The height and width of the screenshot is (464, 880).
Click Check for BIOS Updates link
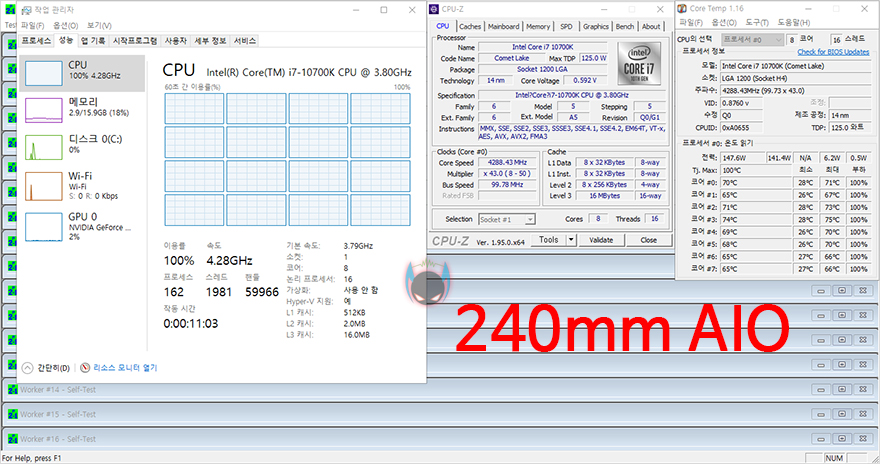tap(833, 52)
